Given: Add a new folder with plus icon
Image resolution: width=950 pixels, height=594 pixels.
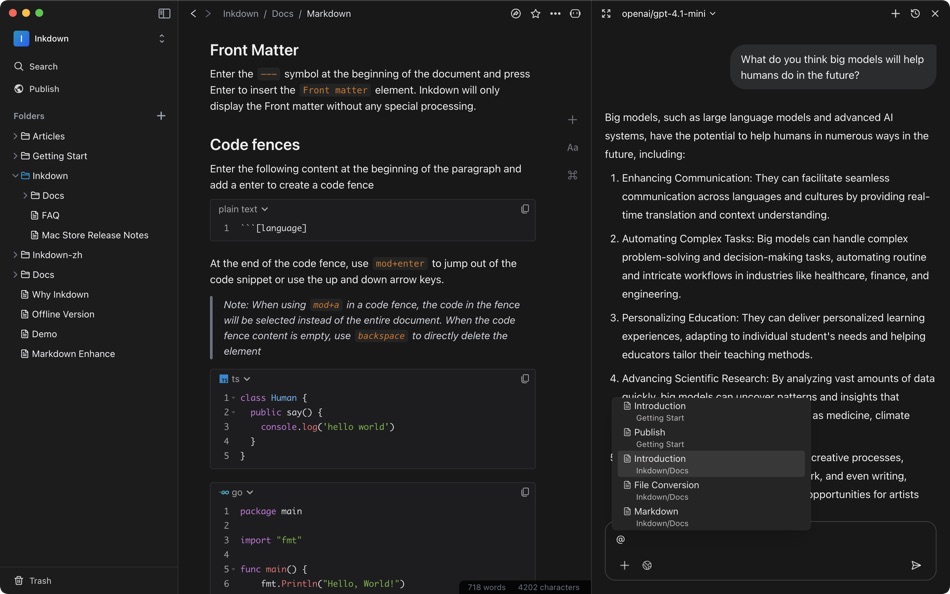Looking at the screenshot, I should point(161,115).
